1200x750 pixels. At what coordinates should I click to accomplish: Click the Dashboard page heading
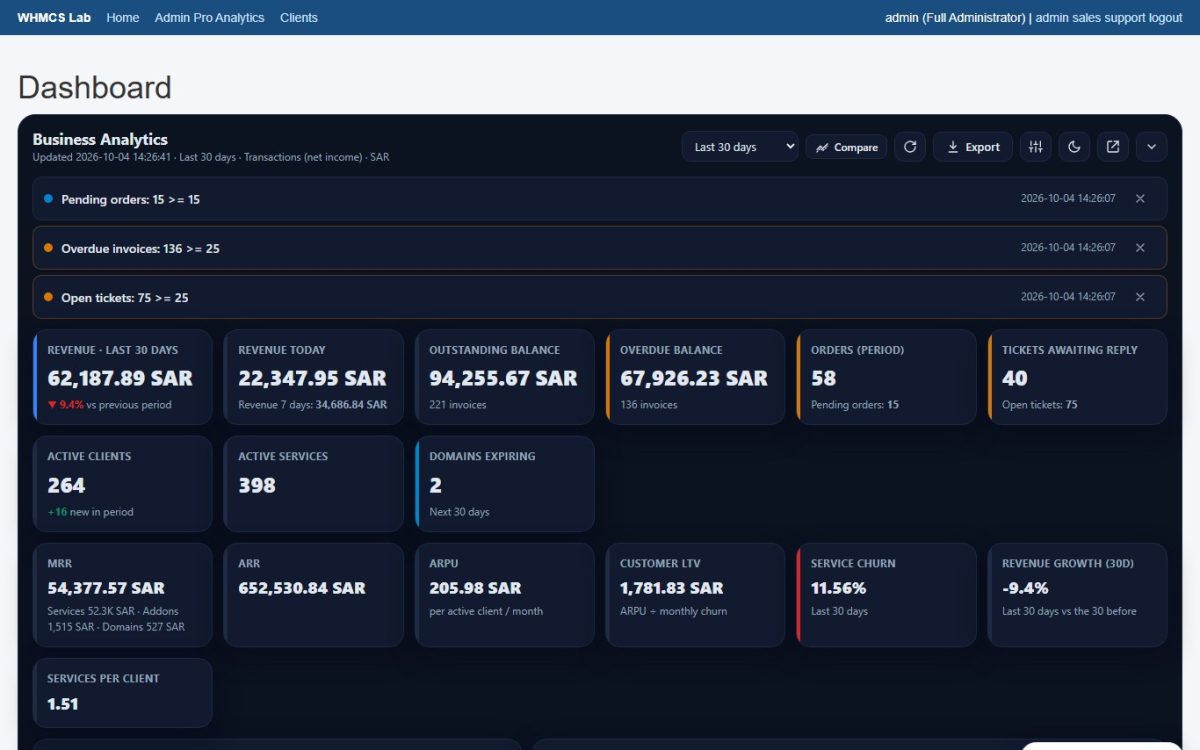95,88
